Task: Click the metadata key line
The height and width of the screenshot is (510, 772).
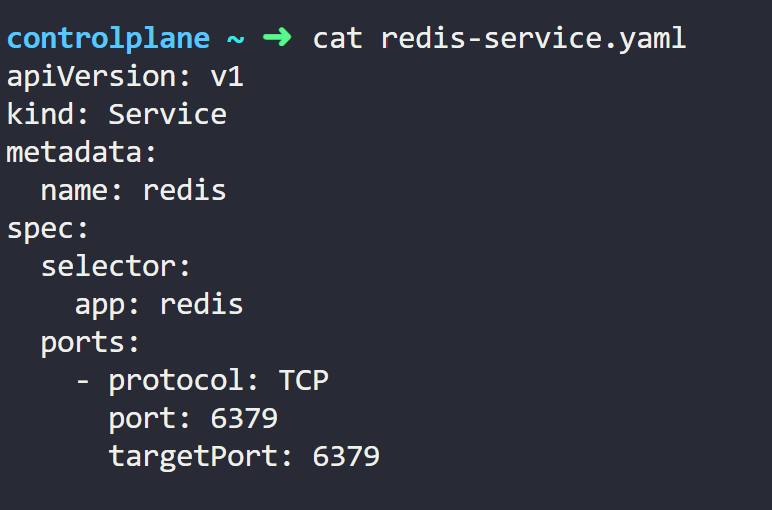Action: pos(81,152)
